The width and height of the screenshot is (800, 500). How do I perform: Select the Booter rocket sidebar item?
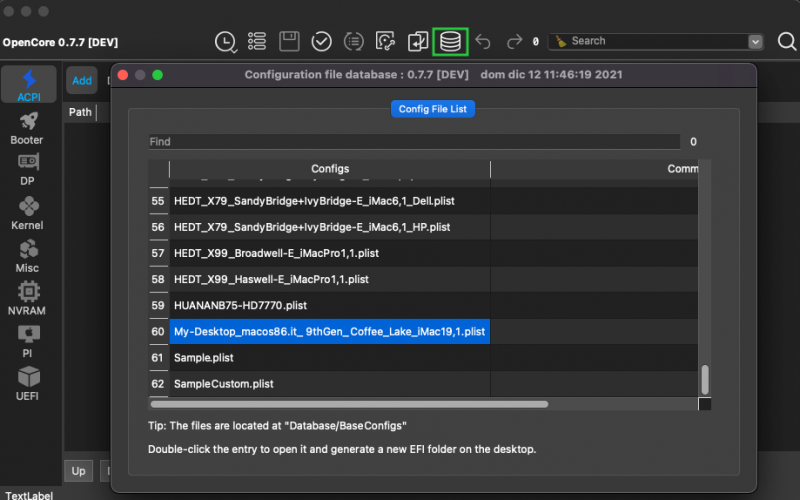click(x=27, y=127)
